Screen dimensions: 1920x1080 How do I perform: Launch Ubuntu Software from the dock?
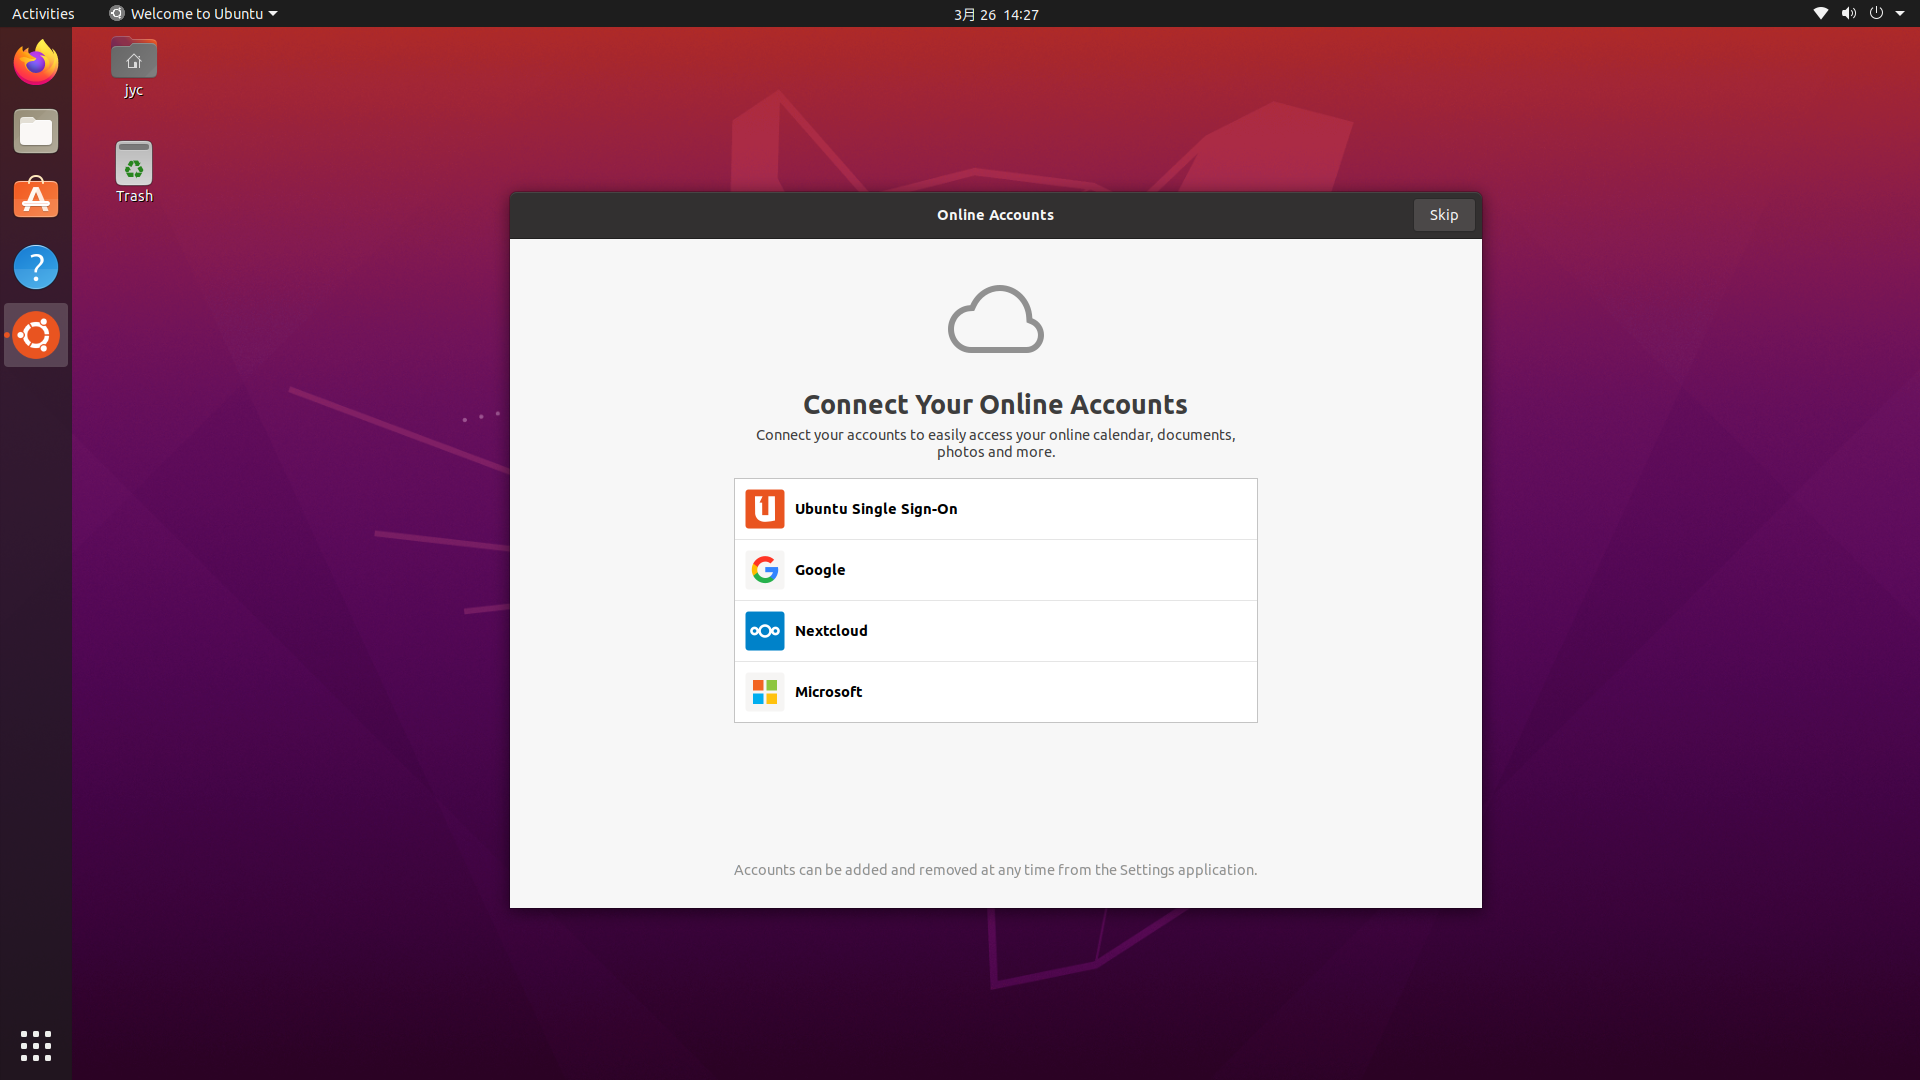36,199
